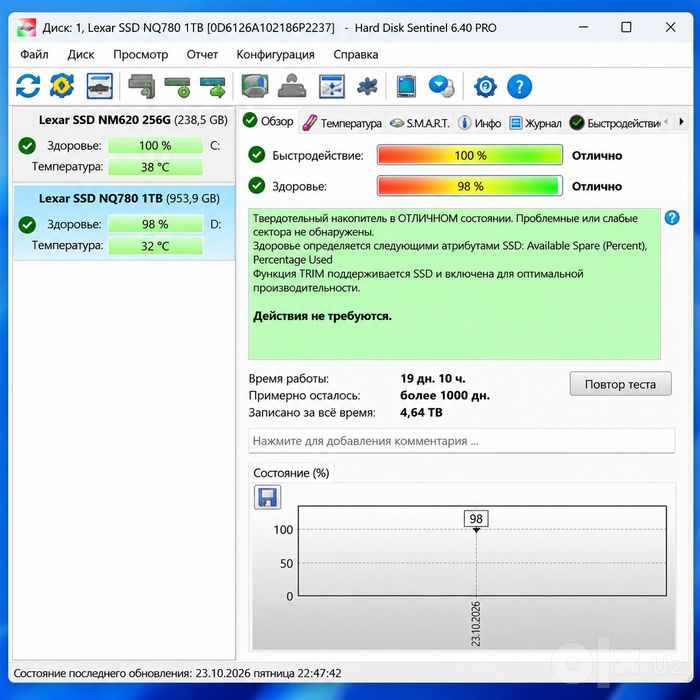Image resolution: width=700 pixels, height=700 pixels.
Task: Click the Время работы label
Action: [288, 379]
